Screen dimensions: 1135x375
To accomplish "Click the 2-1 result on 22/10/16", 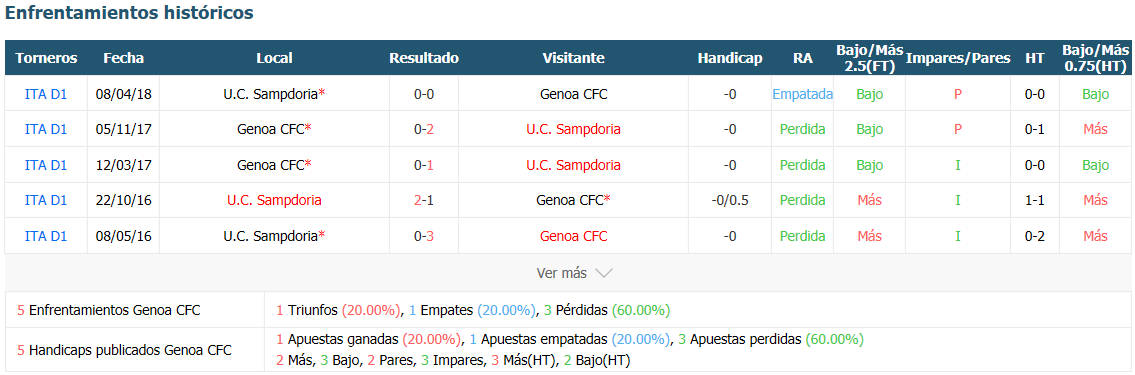I will point(424,200).
